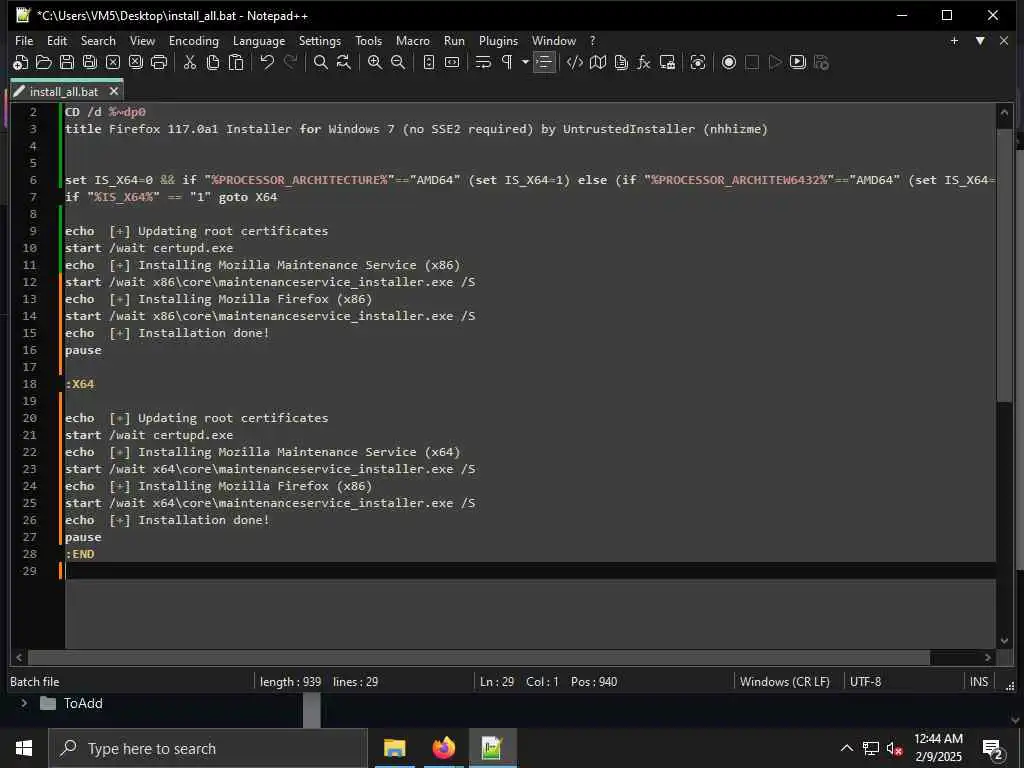Image resolution: width=1024 pixels, height=768 pixels.
Task: Click the macro Playback triangle icon
Action: [775, 62]
